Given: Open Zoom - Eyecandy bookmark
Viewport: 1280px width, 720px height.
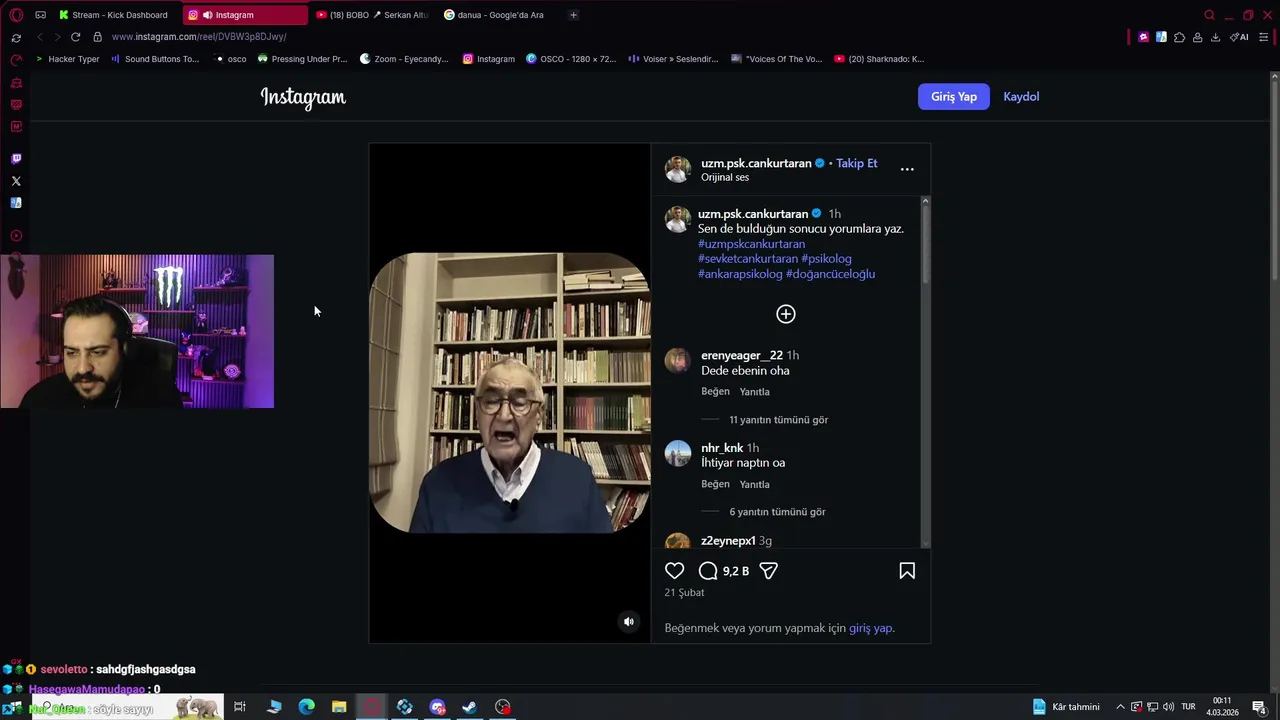Looking at the screenshot, I should pos(404,59).
